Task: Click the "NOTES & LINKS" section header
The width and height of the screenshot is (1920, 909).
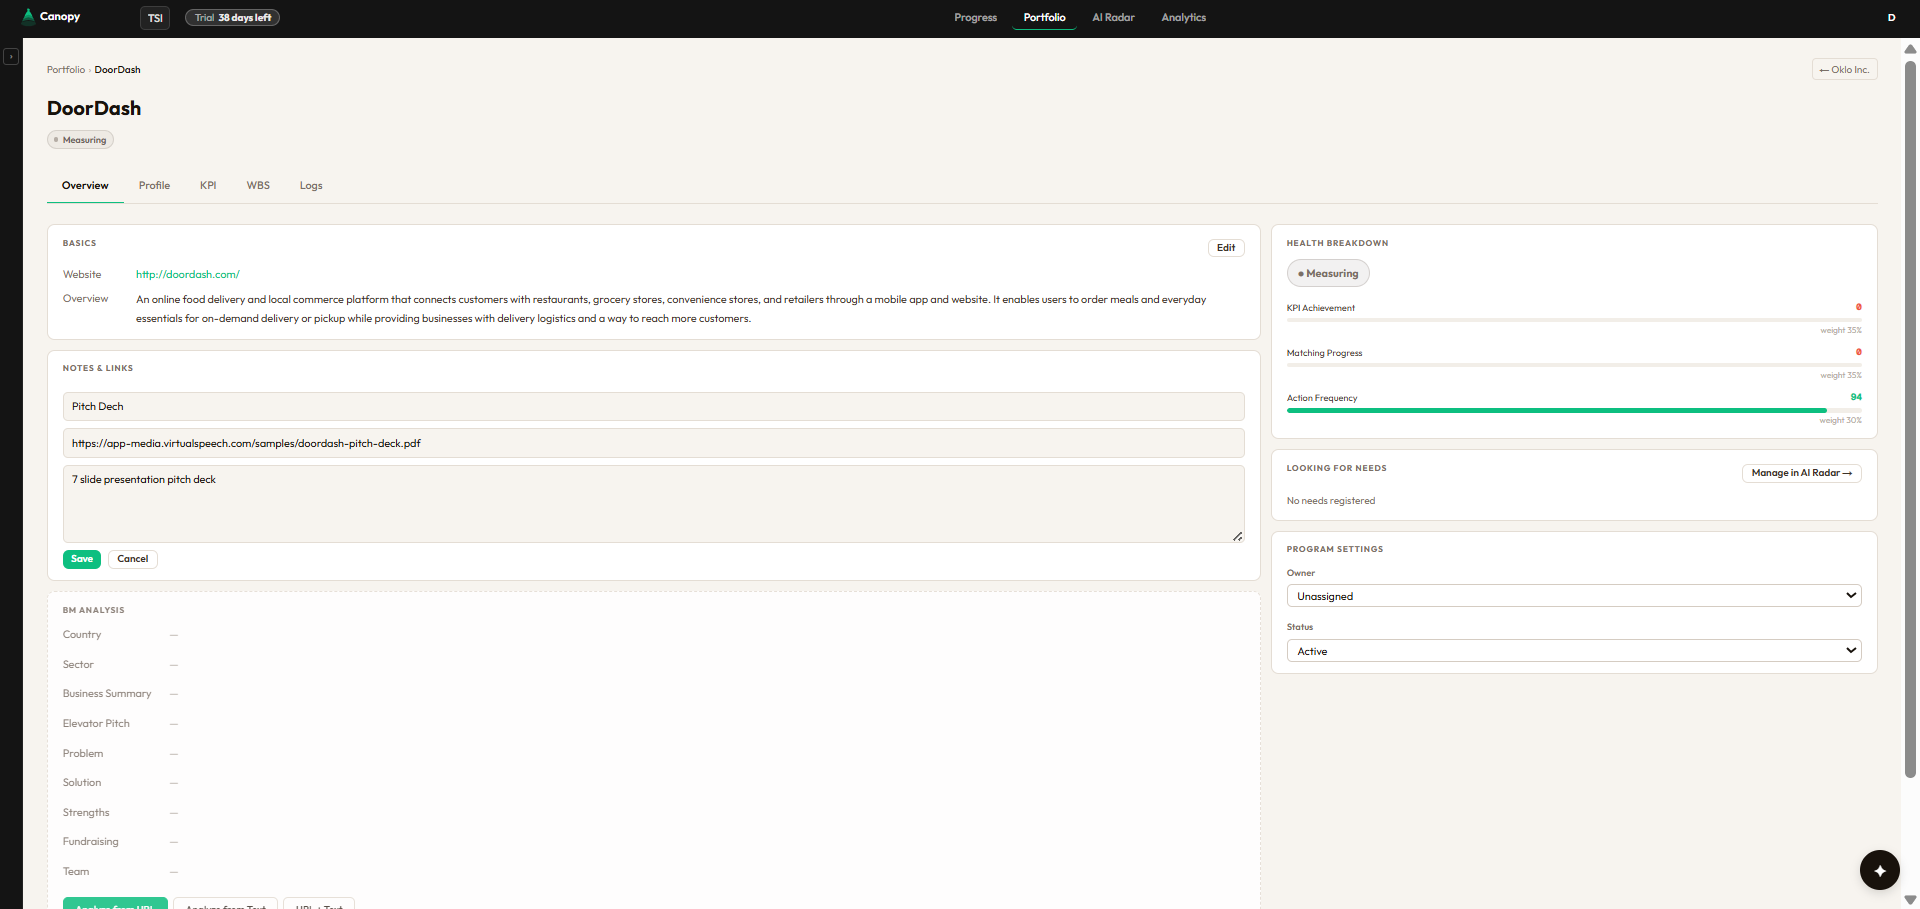Action: [98, 368]
